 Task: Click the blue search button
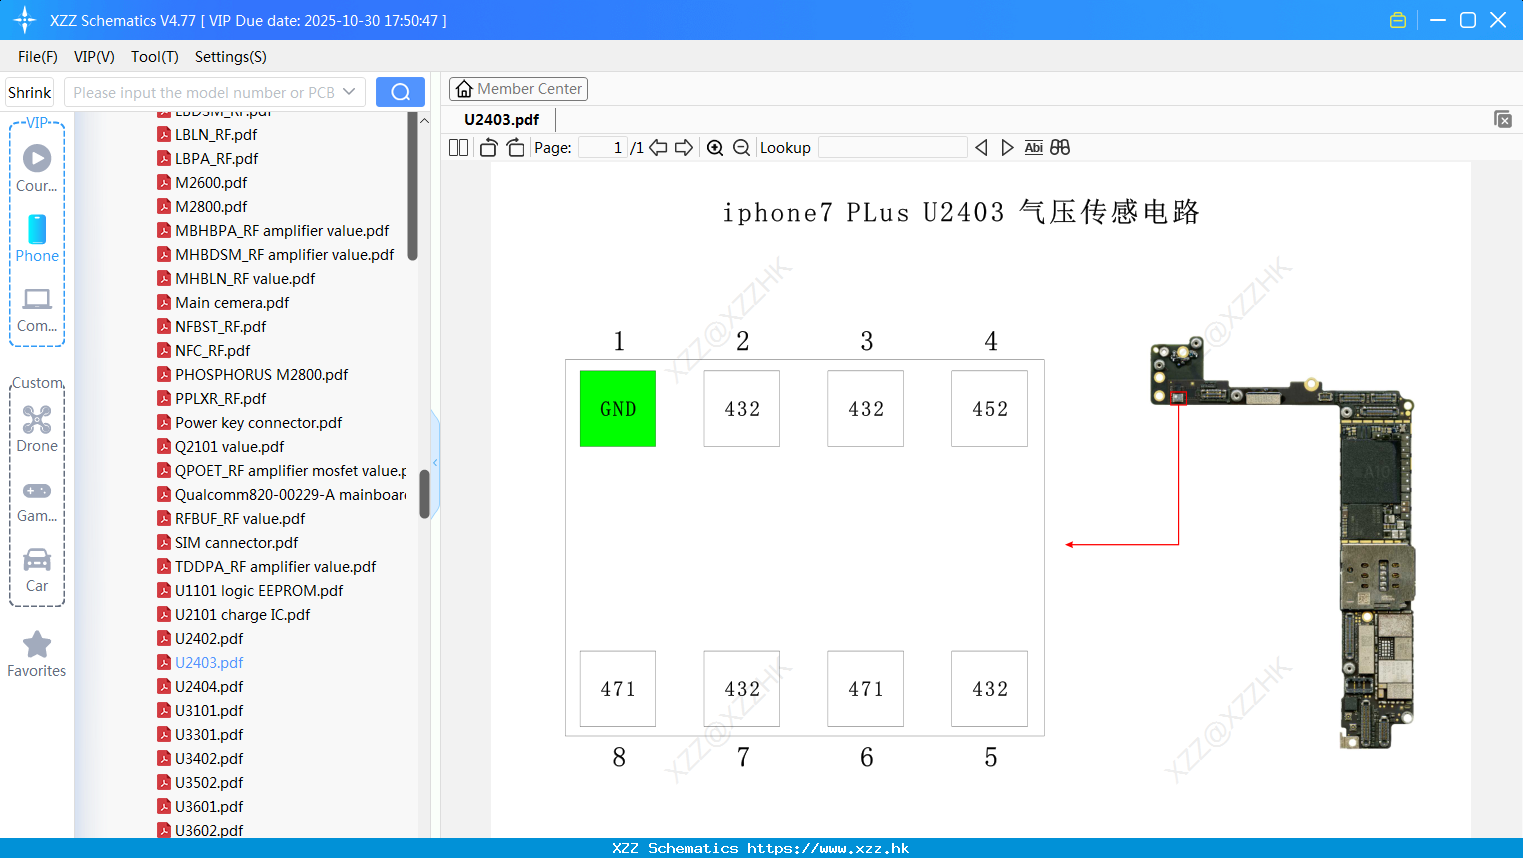click(x=400, y=92)
